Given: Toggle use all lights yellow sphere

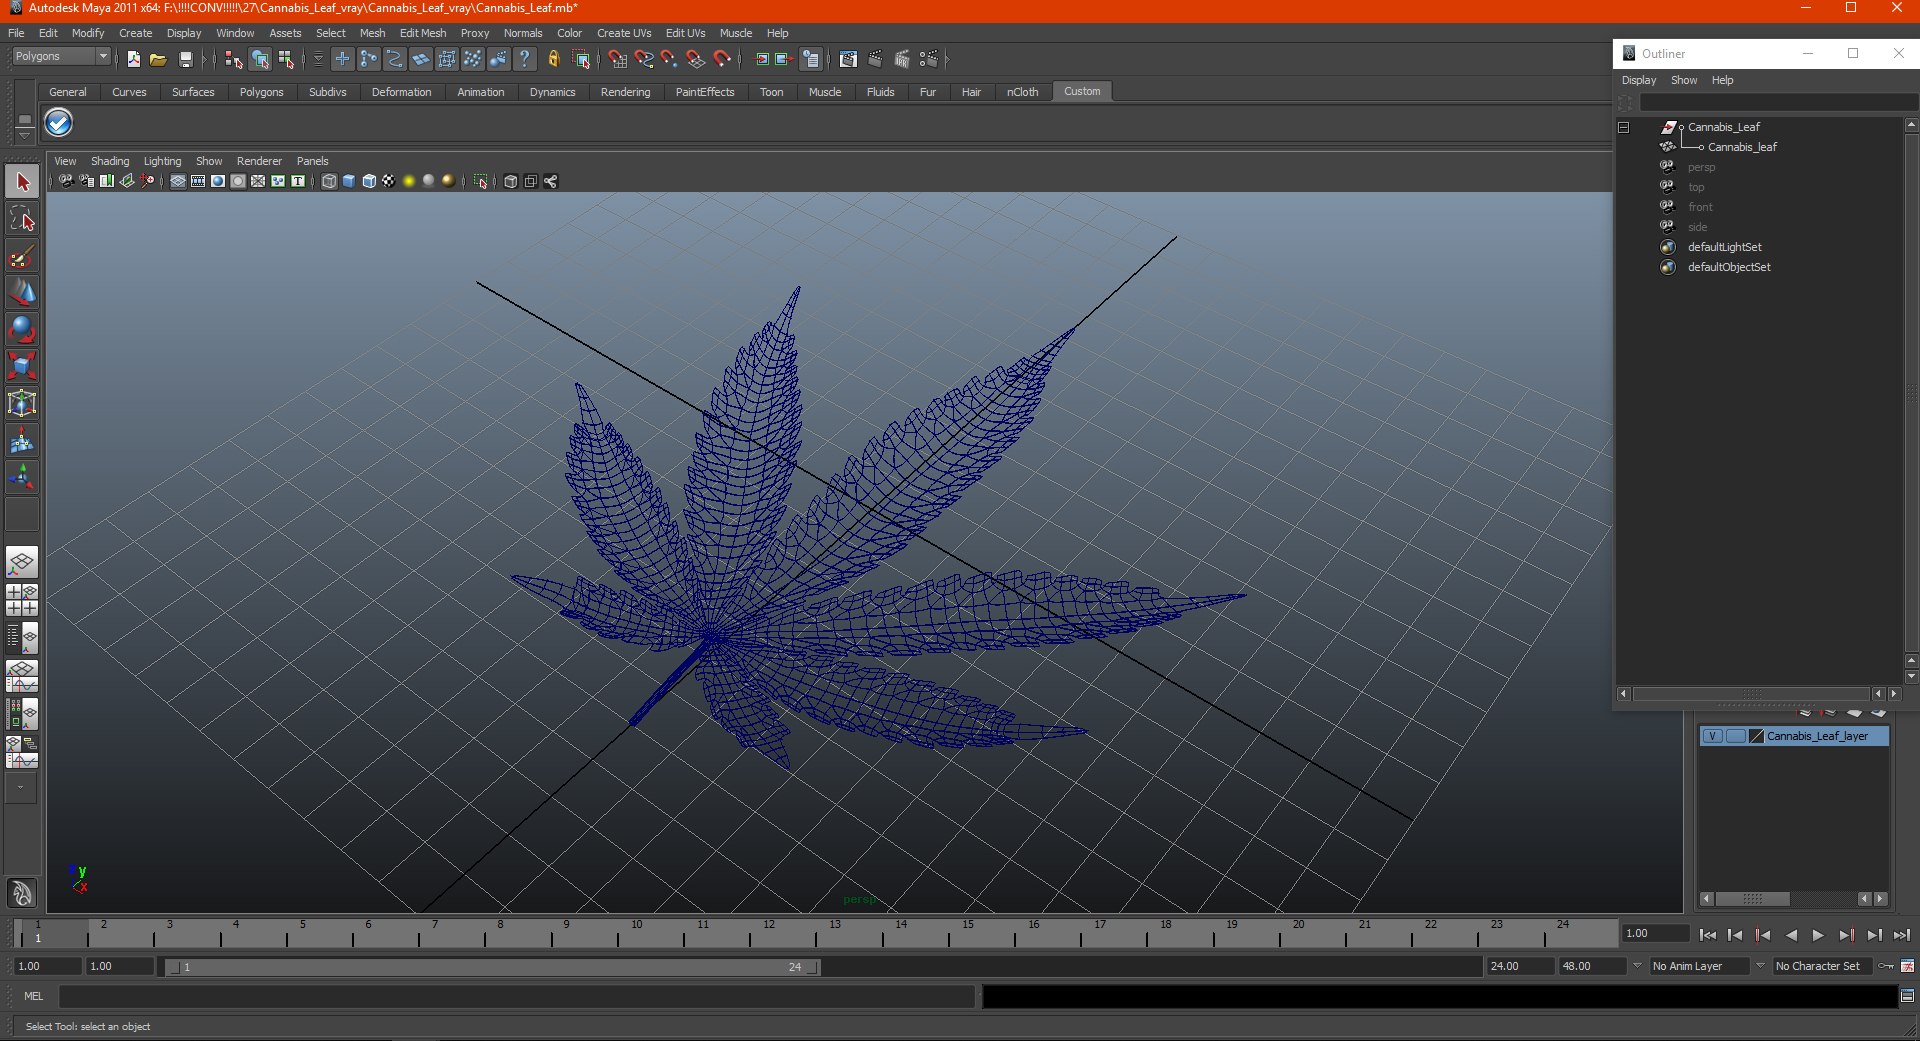Looking at the screenshot, I should coord(409,181).
